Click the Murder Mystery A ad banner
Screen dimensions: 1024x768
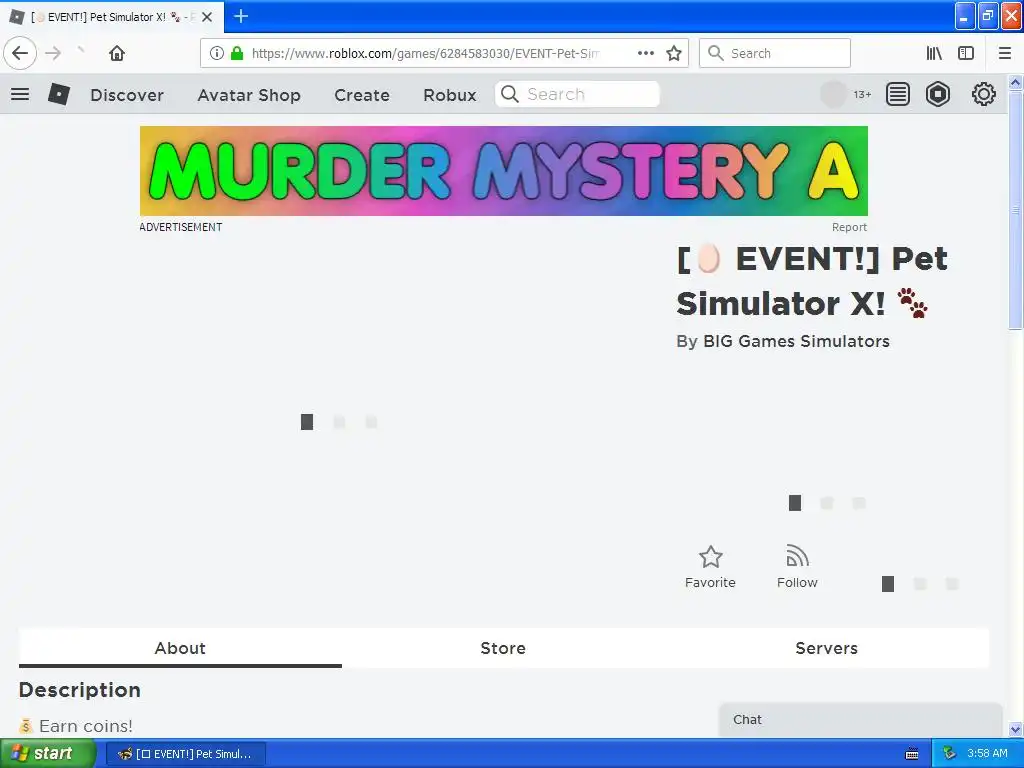(504, 171)
